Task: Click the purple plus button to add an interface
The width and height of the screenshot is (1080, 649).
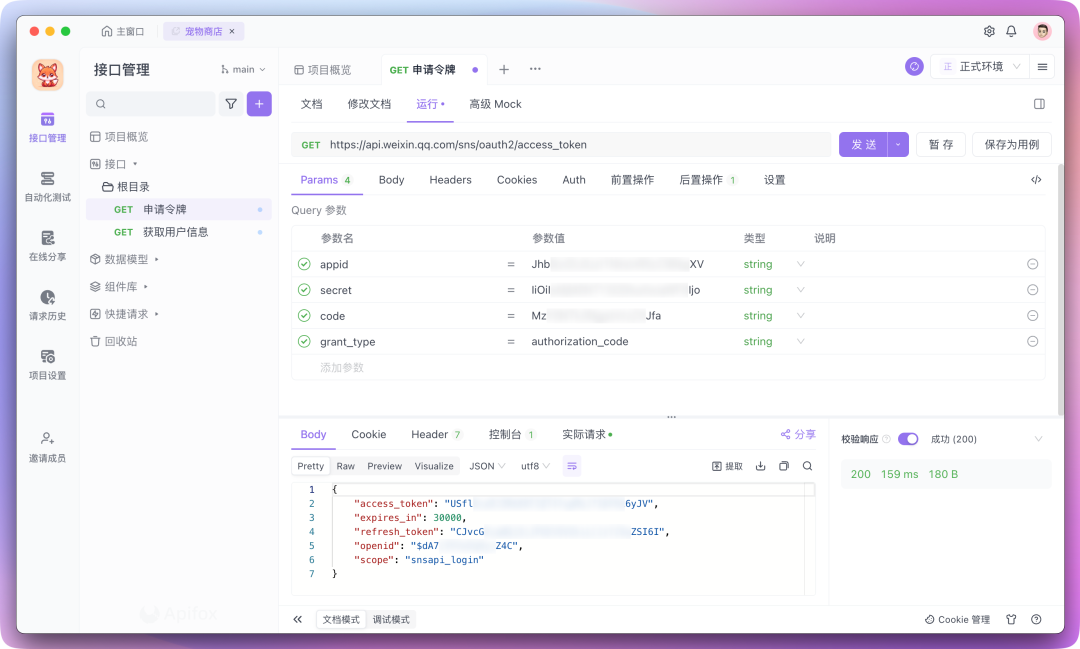Action: tap(259, 104)
